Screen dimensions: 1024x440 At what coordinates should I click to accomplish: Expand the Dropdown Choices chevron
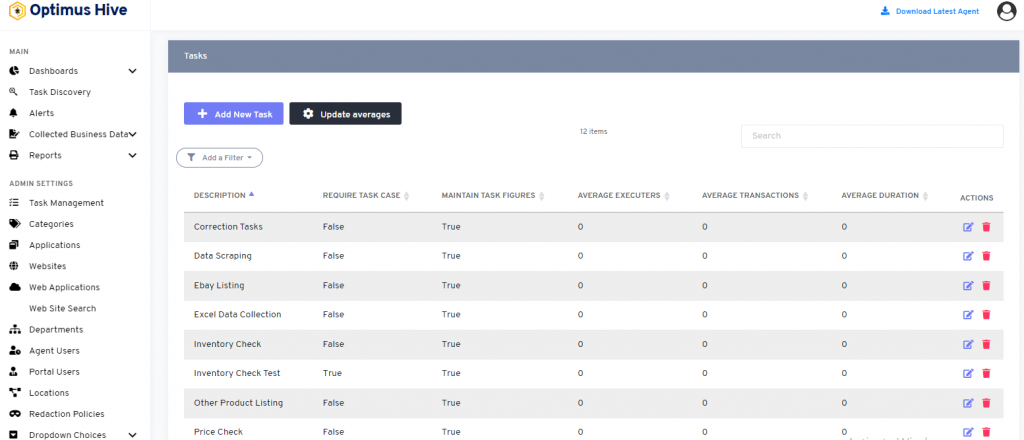[133, 435]
